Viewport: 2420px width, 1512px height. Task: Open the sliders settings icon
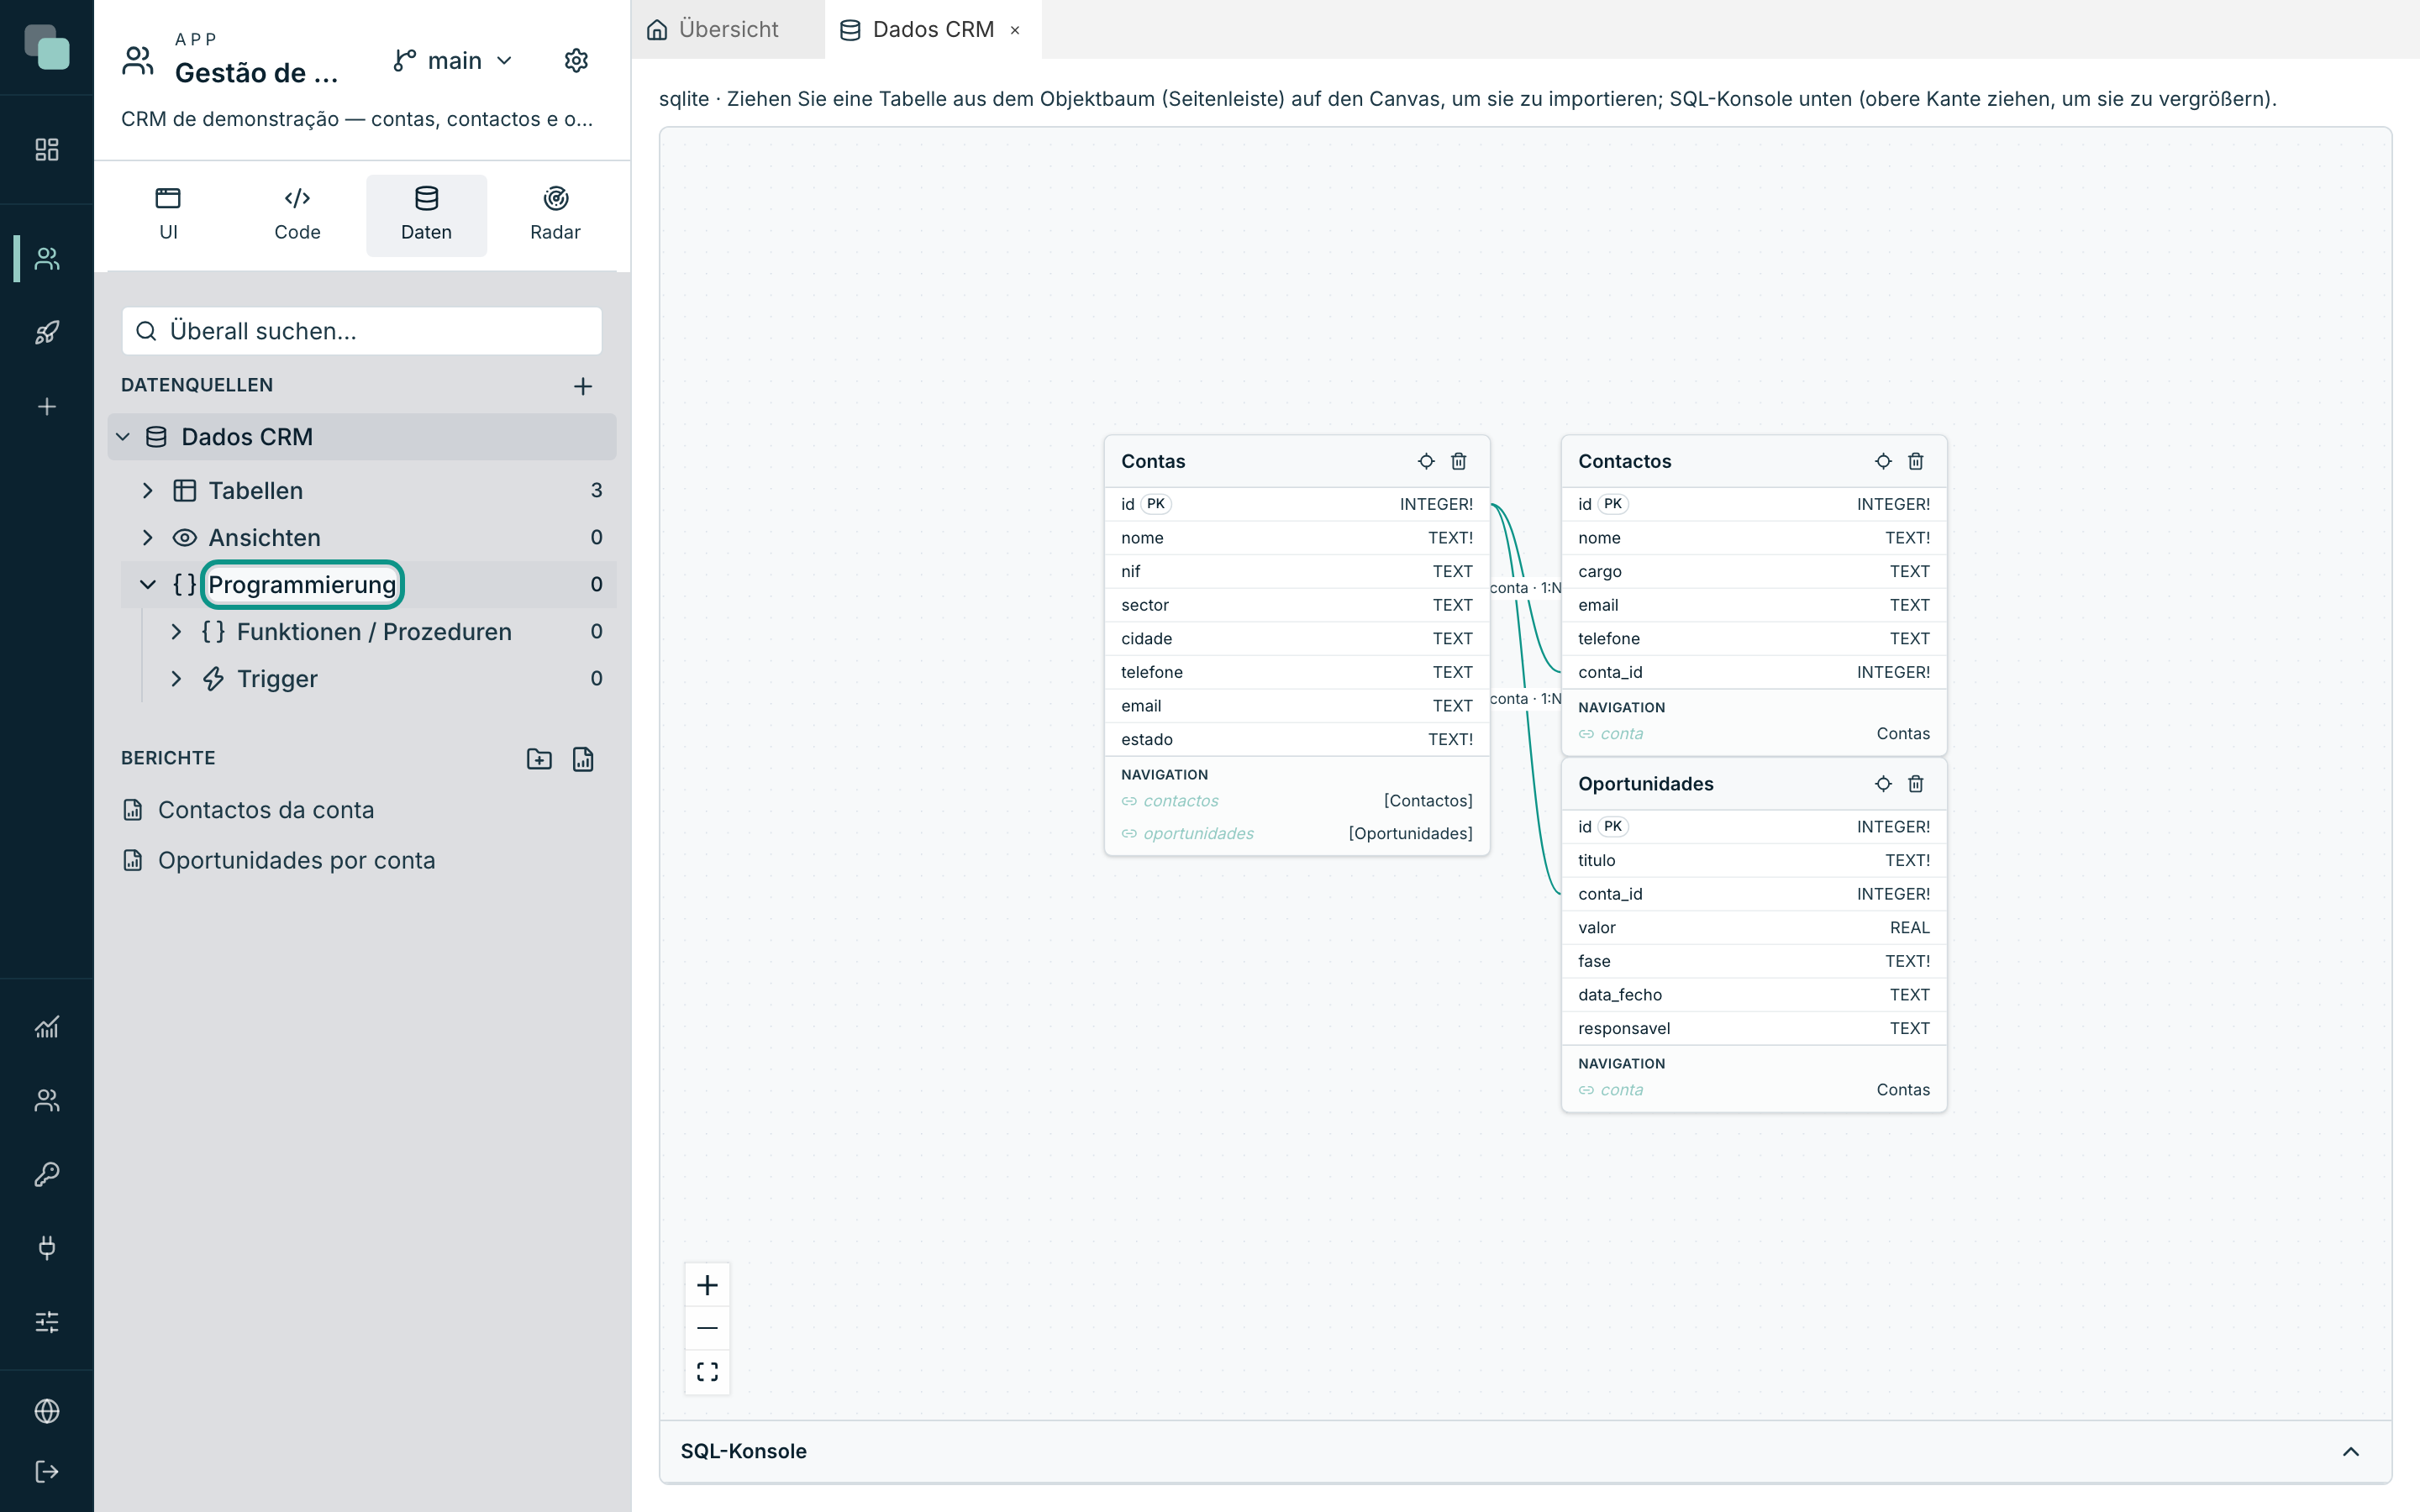pyautogui.click(x=47, y=1322)
